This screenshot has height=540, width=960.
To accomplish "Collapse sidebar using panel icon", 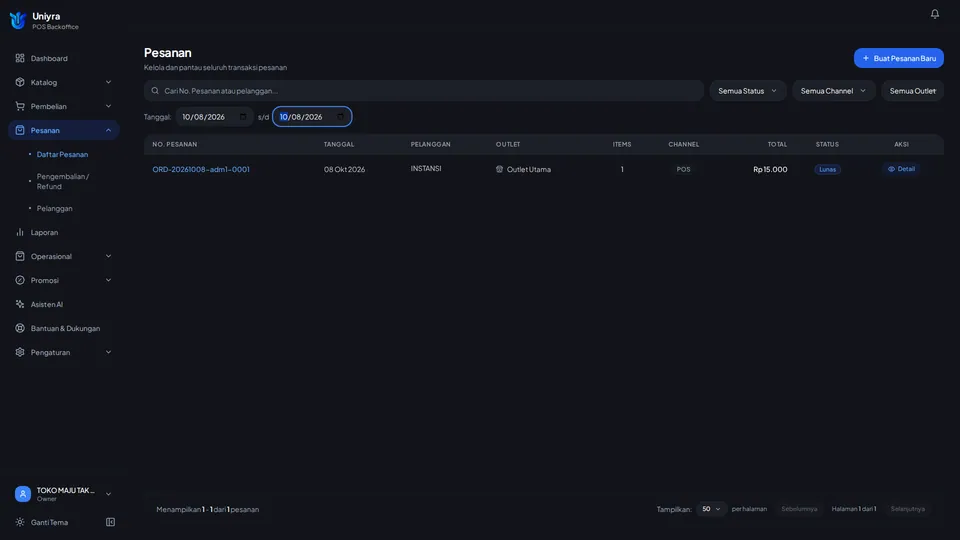I will [110, 522].
